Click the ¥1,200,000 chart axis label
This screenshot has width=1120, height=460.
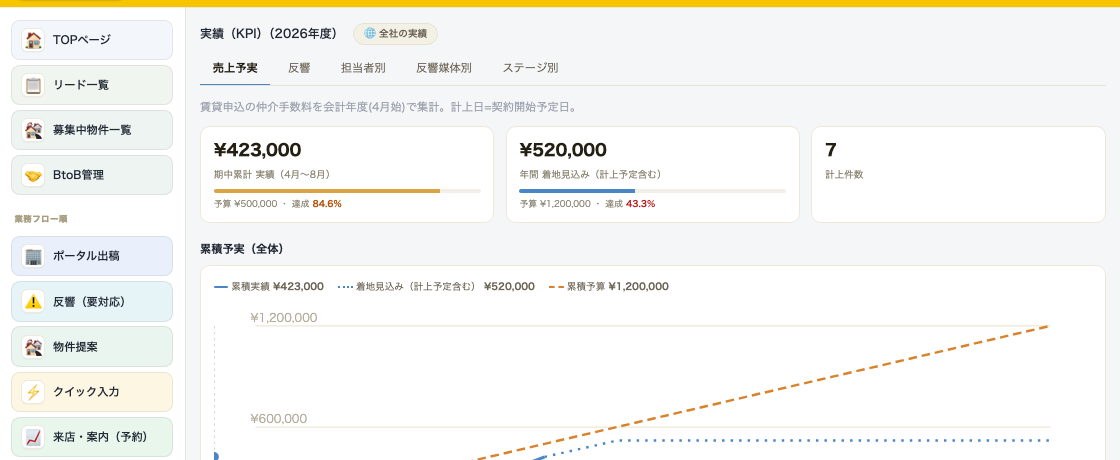point(284,318)
